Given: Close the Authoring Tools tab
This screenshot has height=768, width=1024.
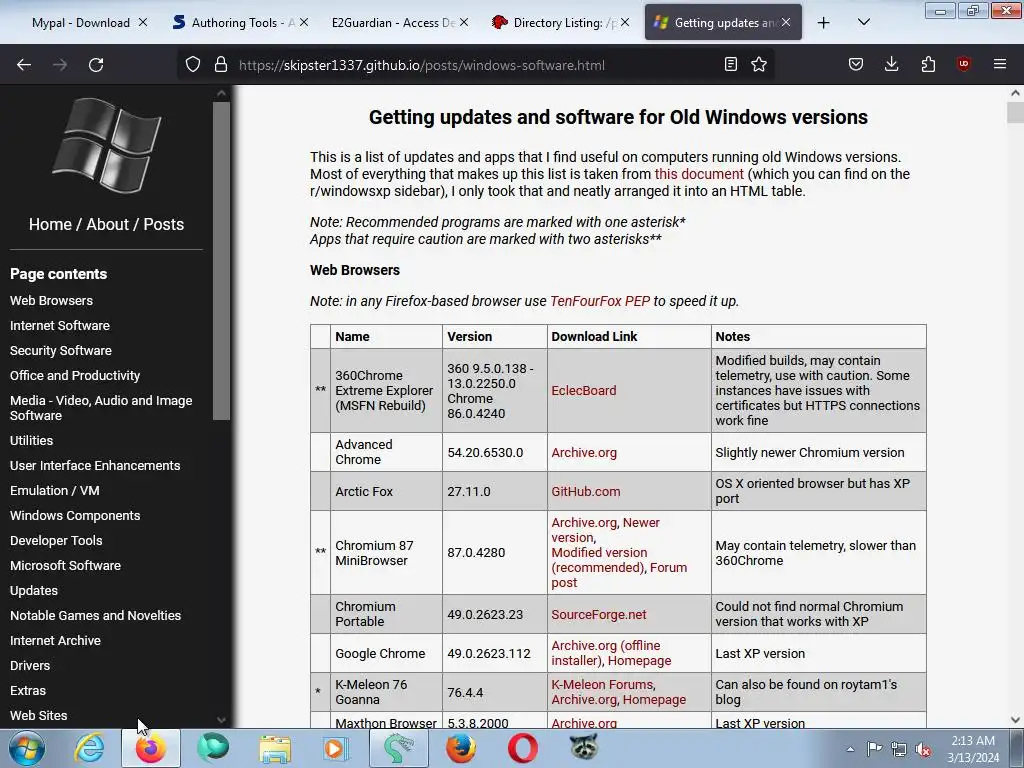Looking at the screenshot, I should [304, 22].
